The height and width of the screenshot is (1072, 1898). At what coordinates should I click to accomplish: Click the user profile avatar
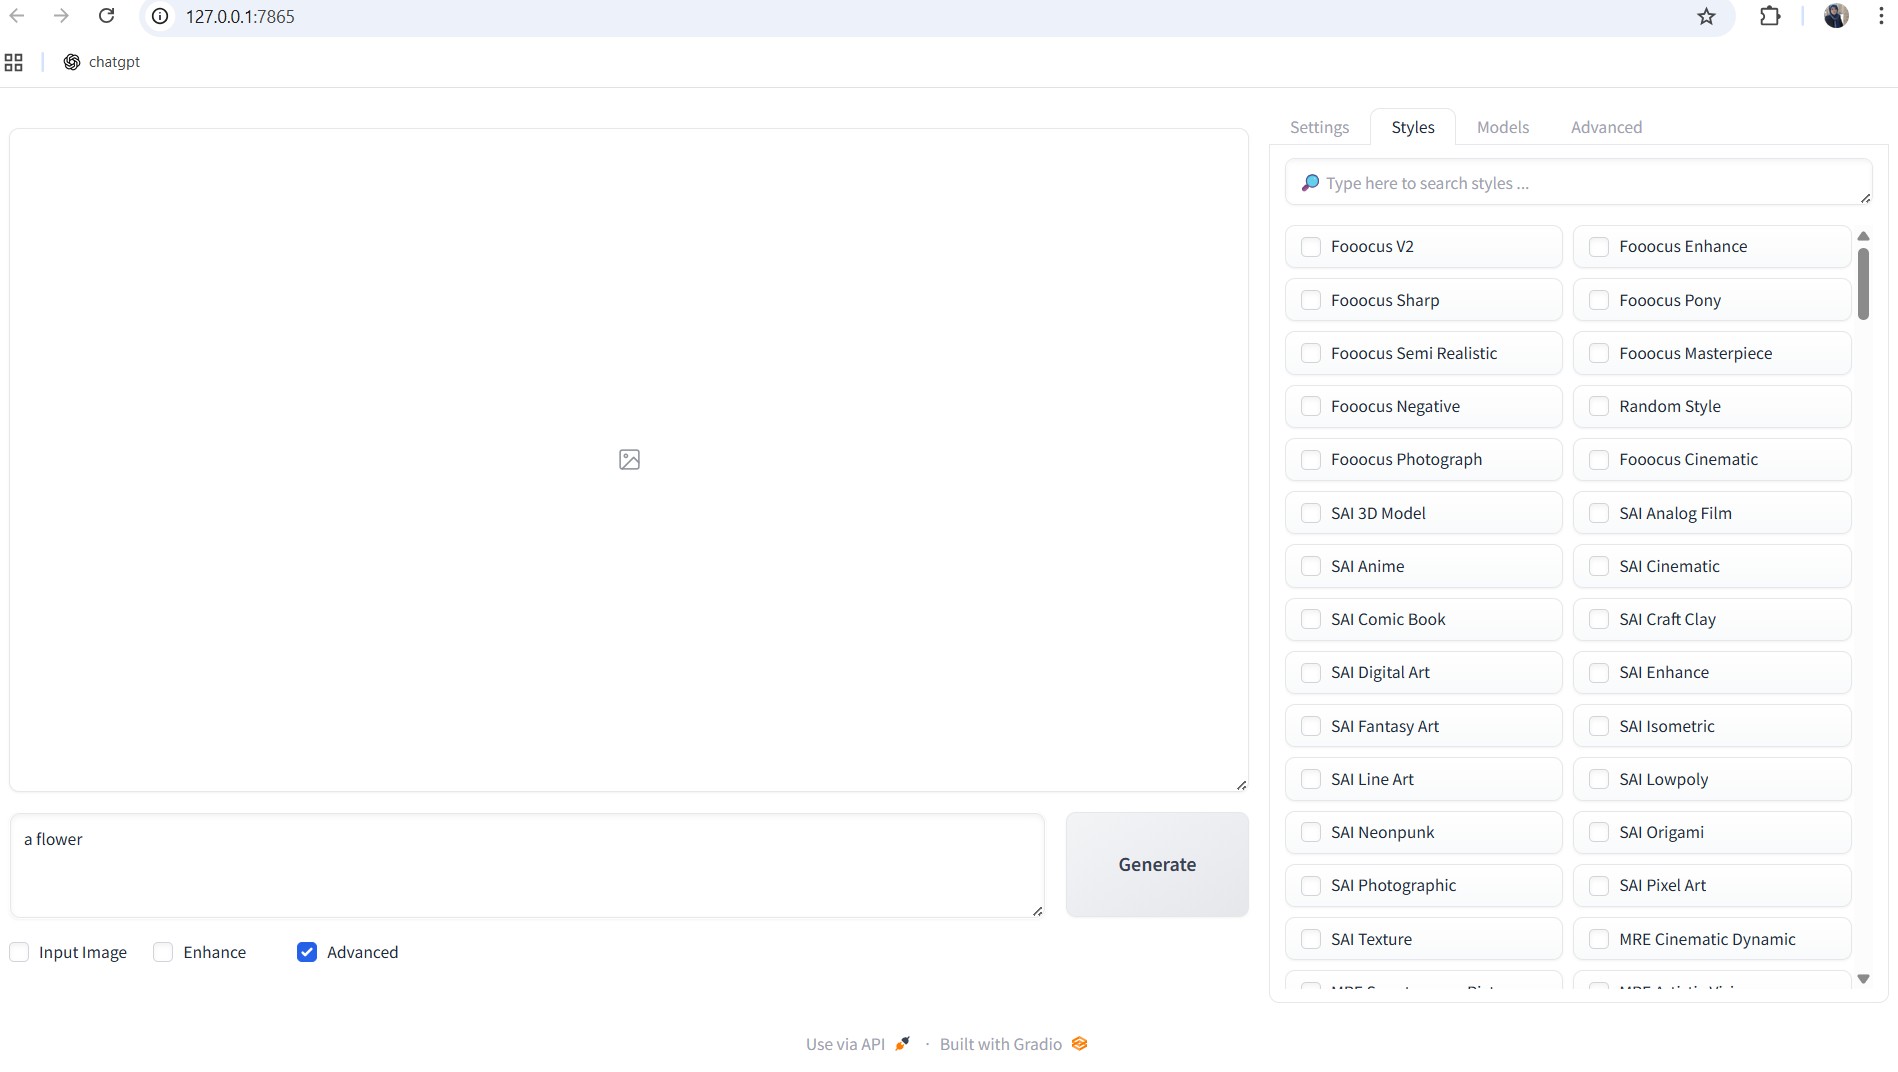(1836, 16)
